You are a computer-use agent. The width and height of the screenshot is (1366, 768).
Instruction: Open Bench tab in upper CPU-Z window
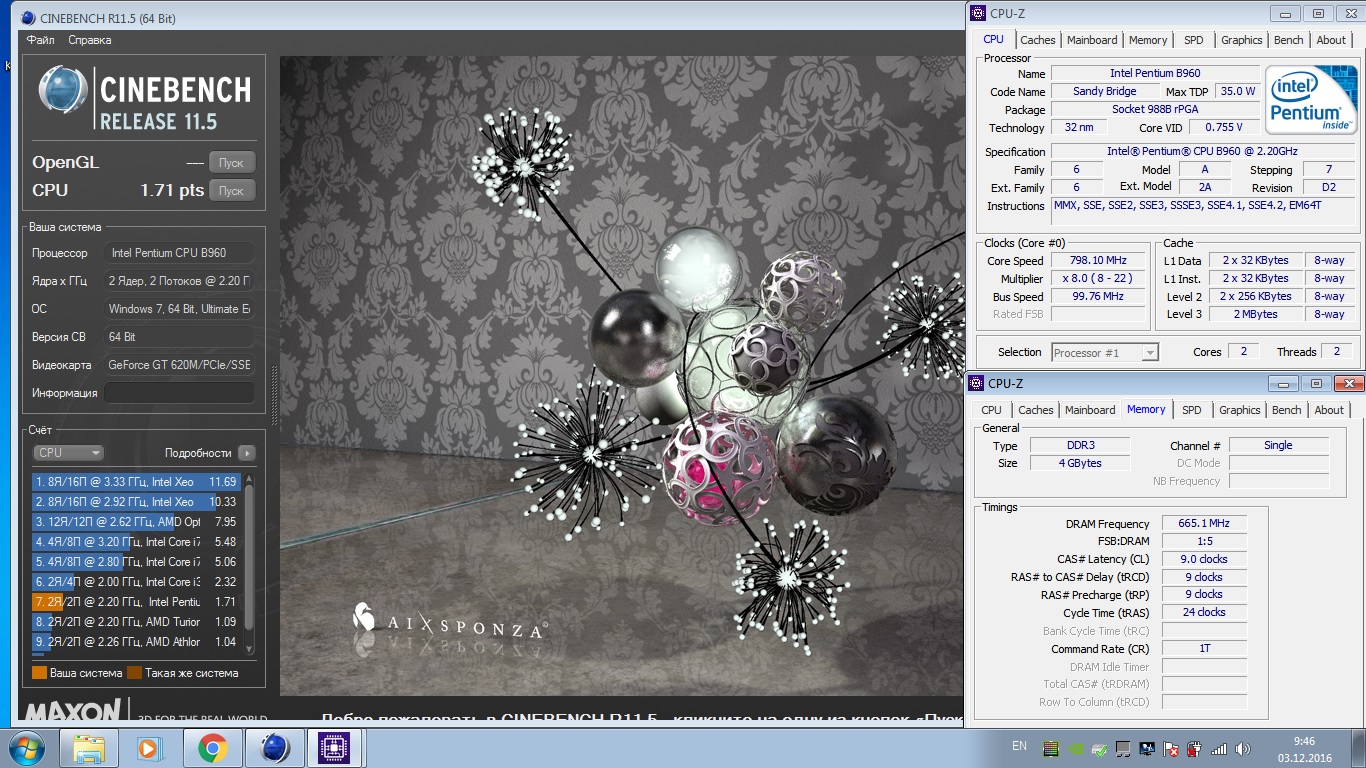tap(1288, 40)
